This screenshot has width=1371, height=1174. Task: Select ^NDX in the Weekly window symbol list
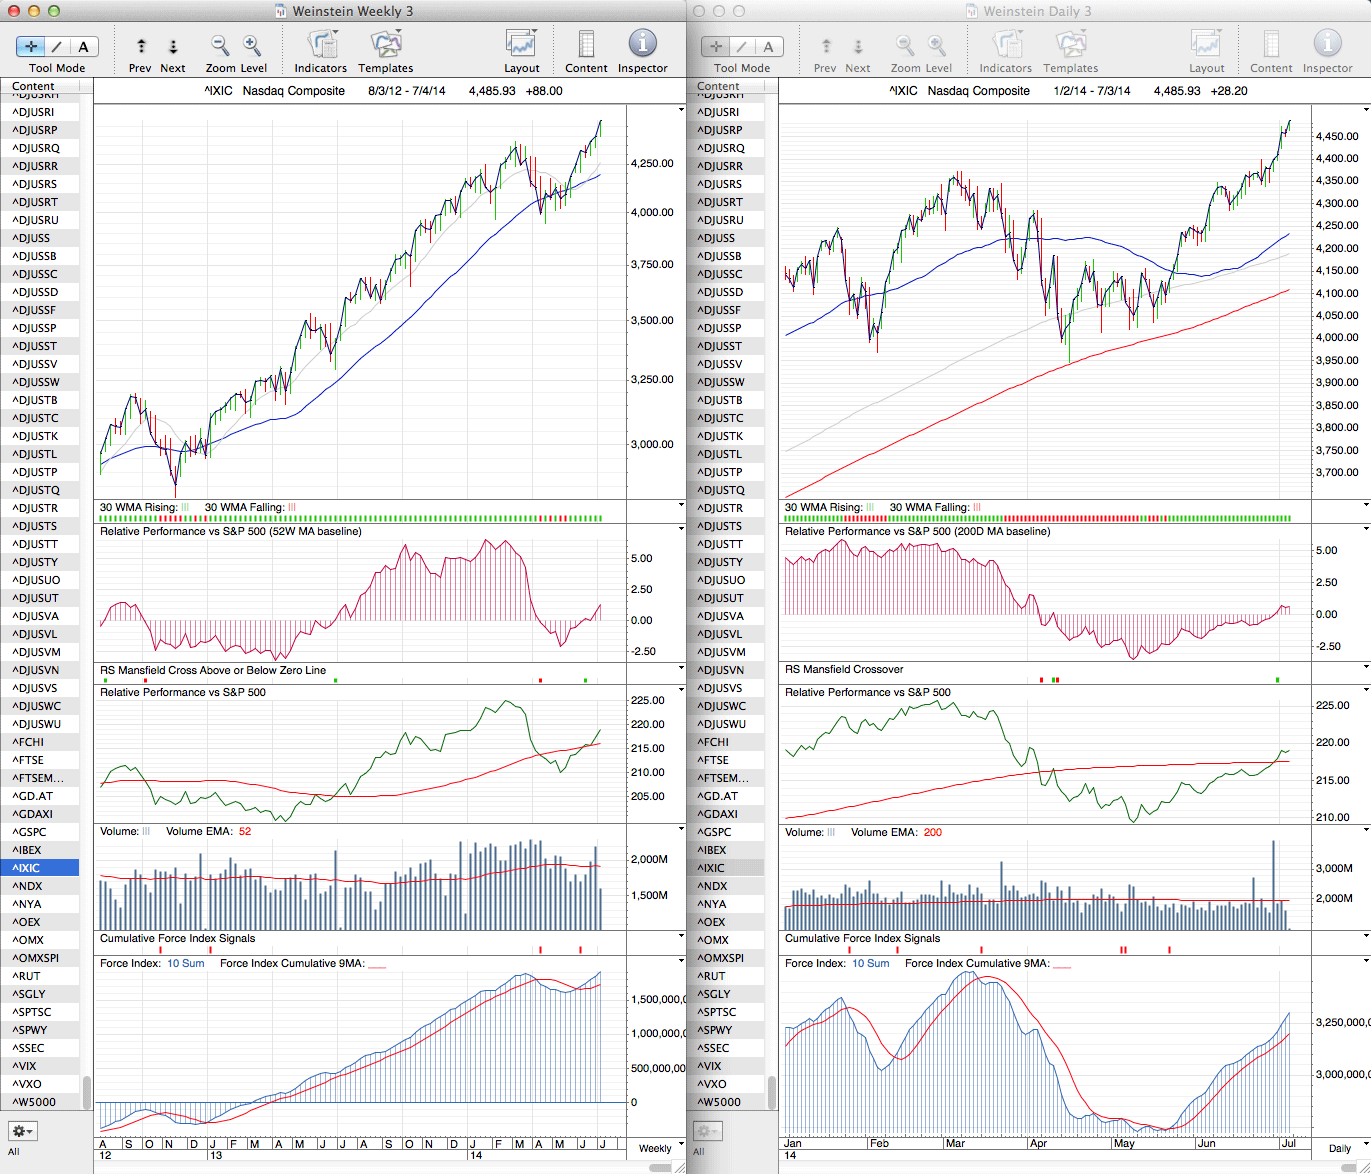tap(28, 886)
